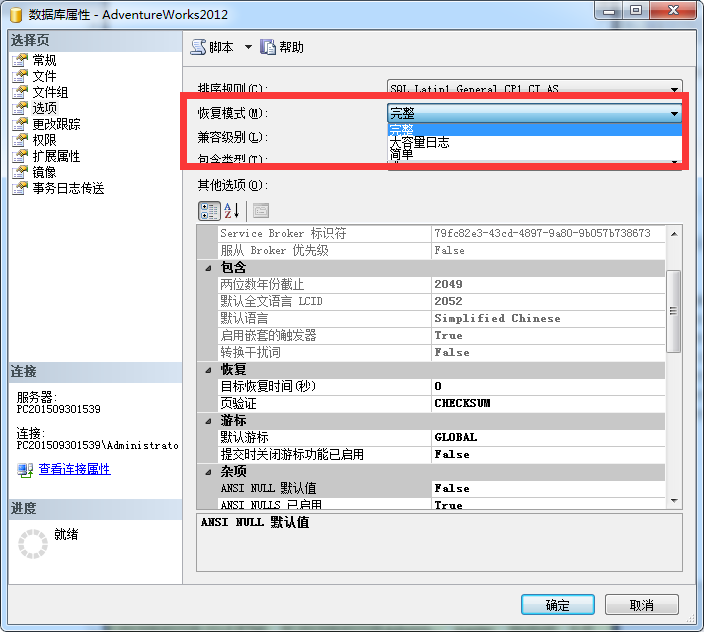Image resolution: width=704 pixels, height=632 pixels.
Task: Collapse the 游标 property section
Action: point(208,421)
